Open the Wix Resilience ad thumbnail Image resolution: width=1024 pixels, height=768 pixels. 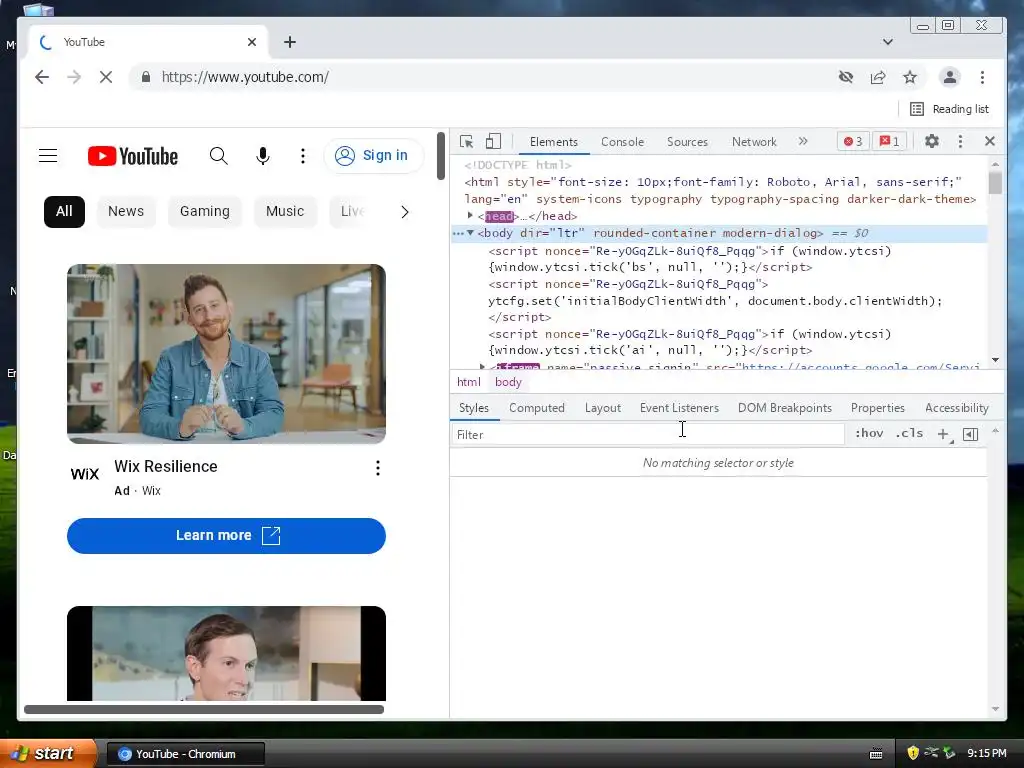pyautogui.click(x=226, y=353)
